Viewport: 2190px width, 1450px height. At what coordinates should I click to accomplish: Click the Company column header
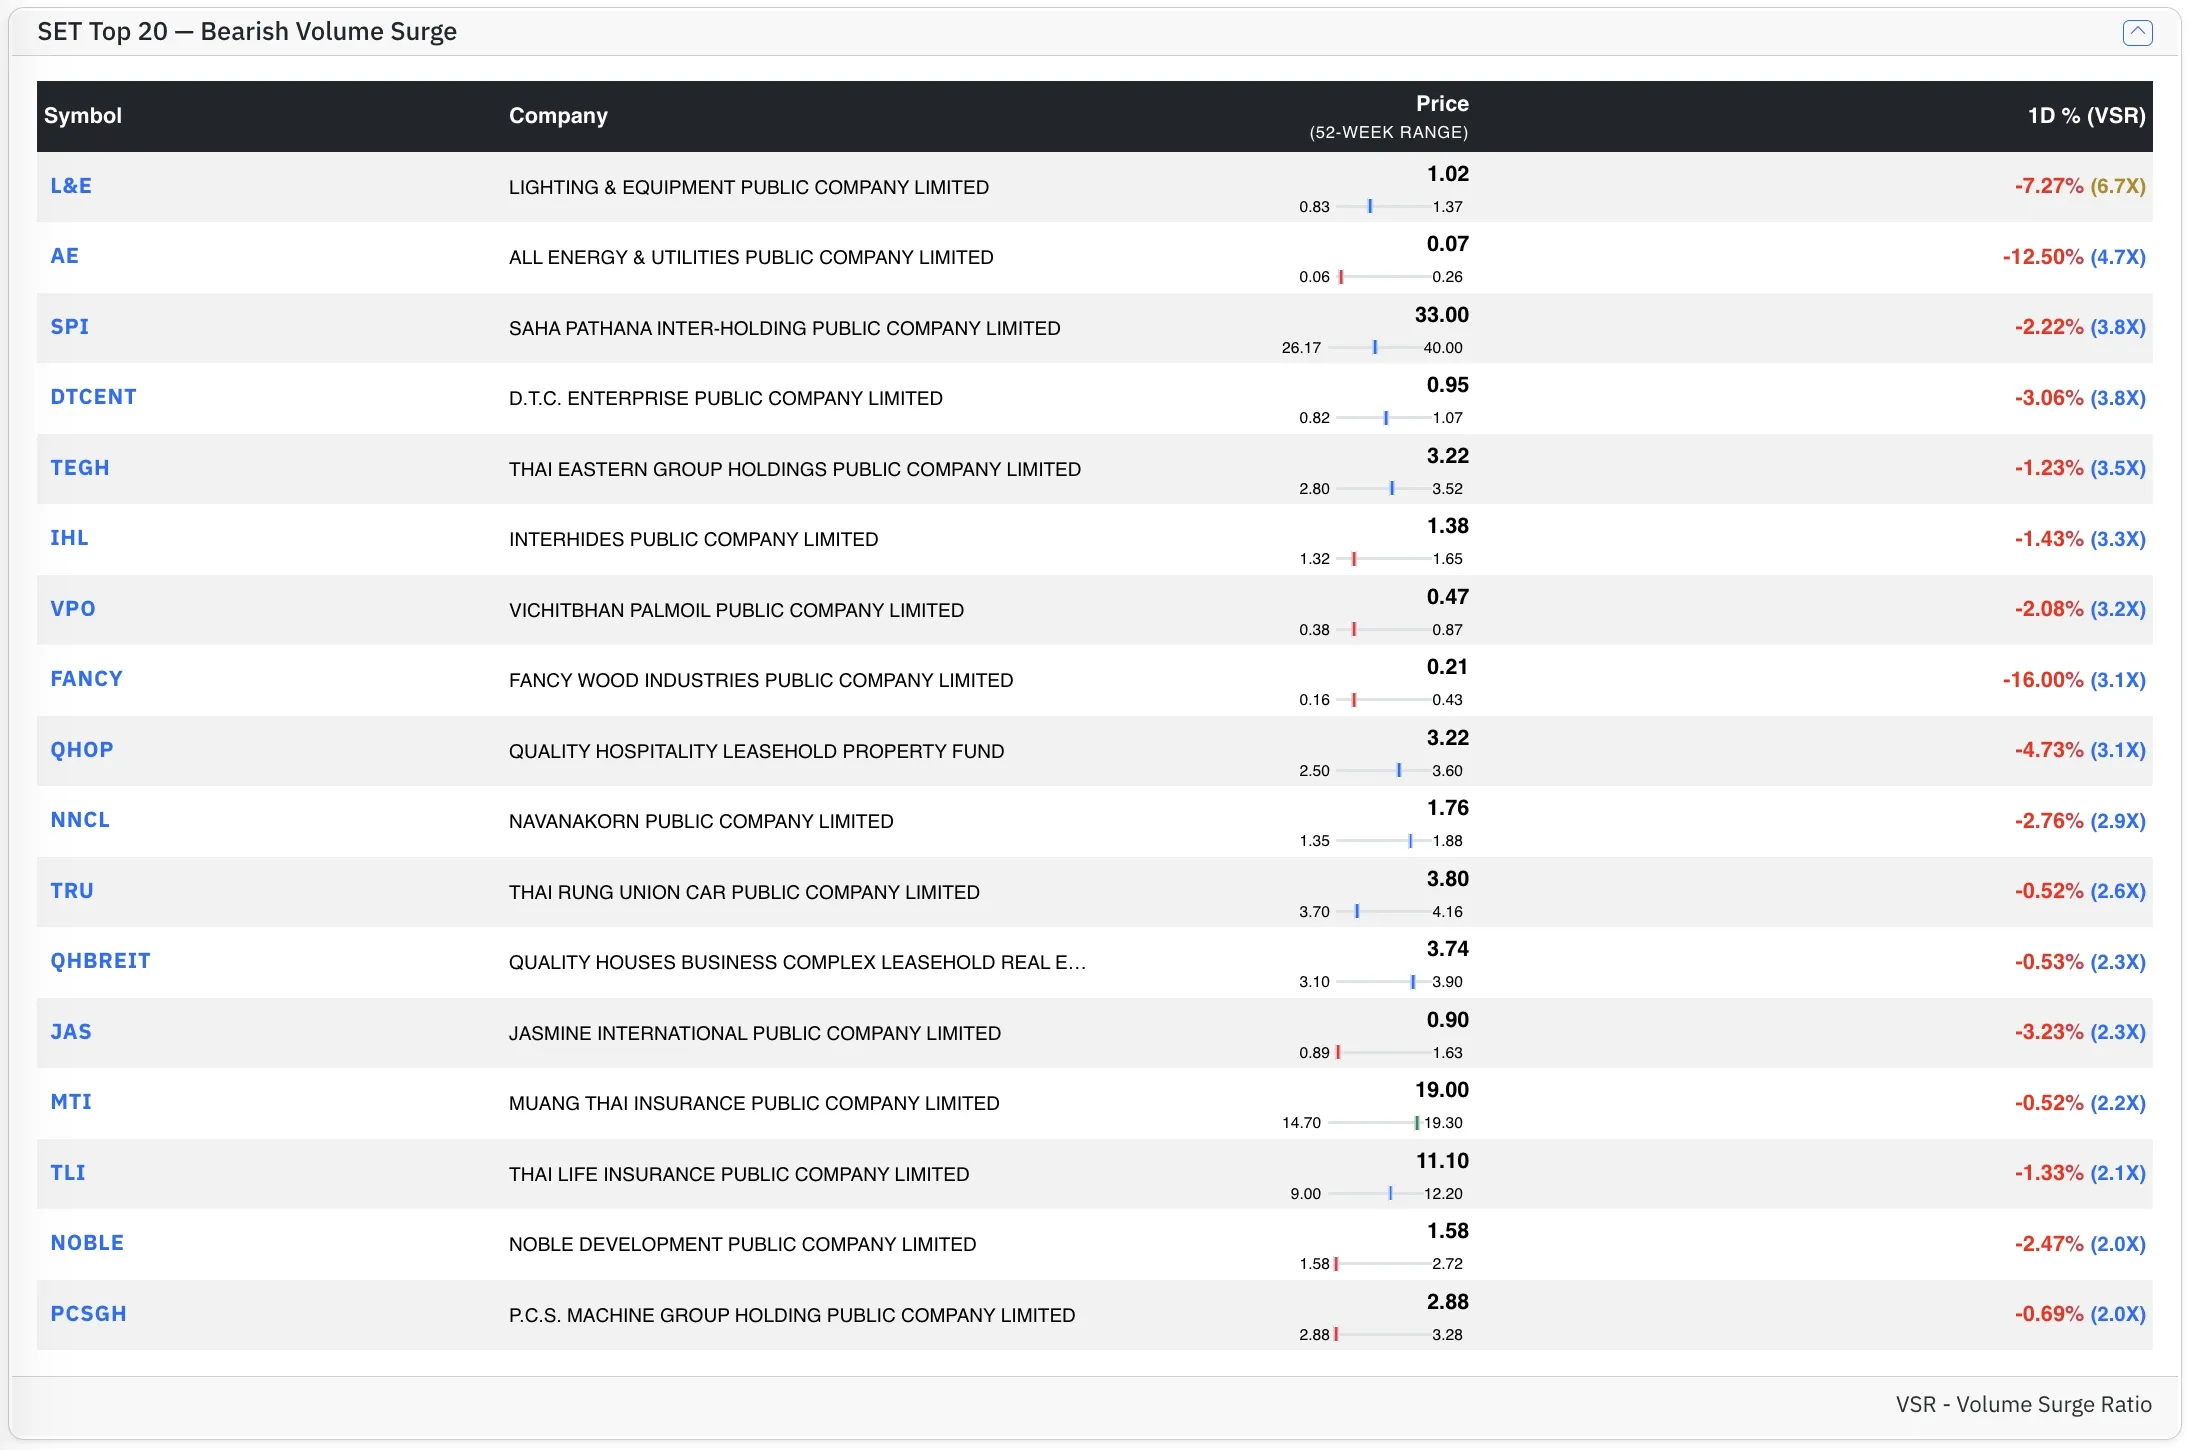pyautogui.click(x=558, y=116)
